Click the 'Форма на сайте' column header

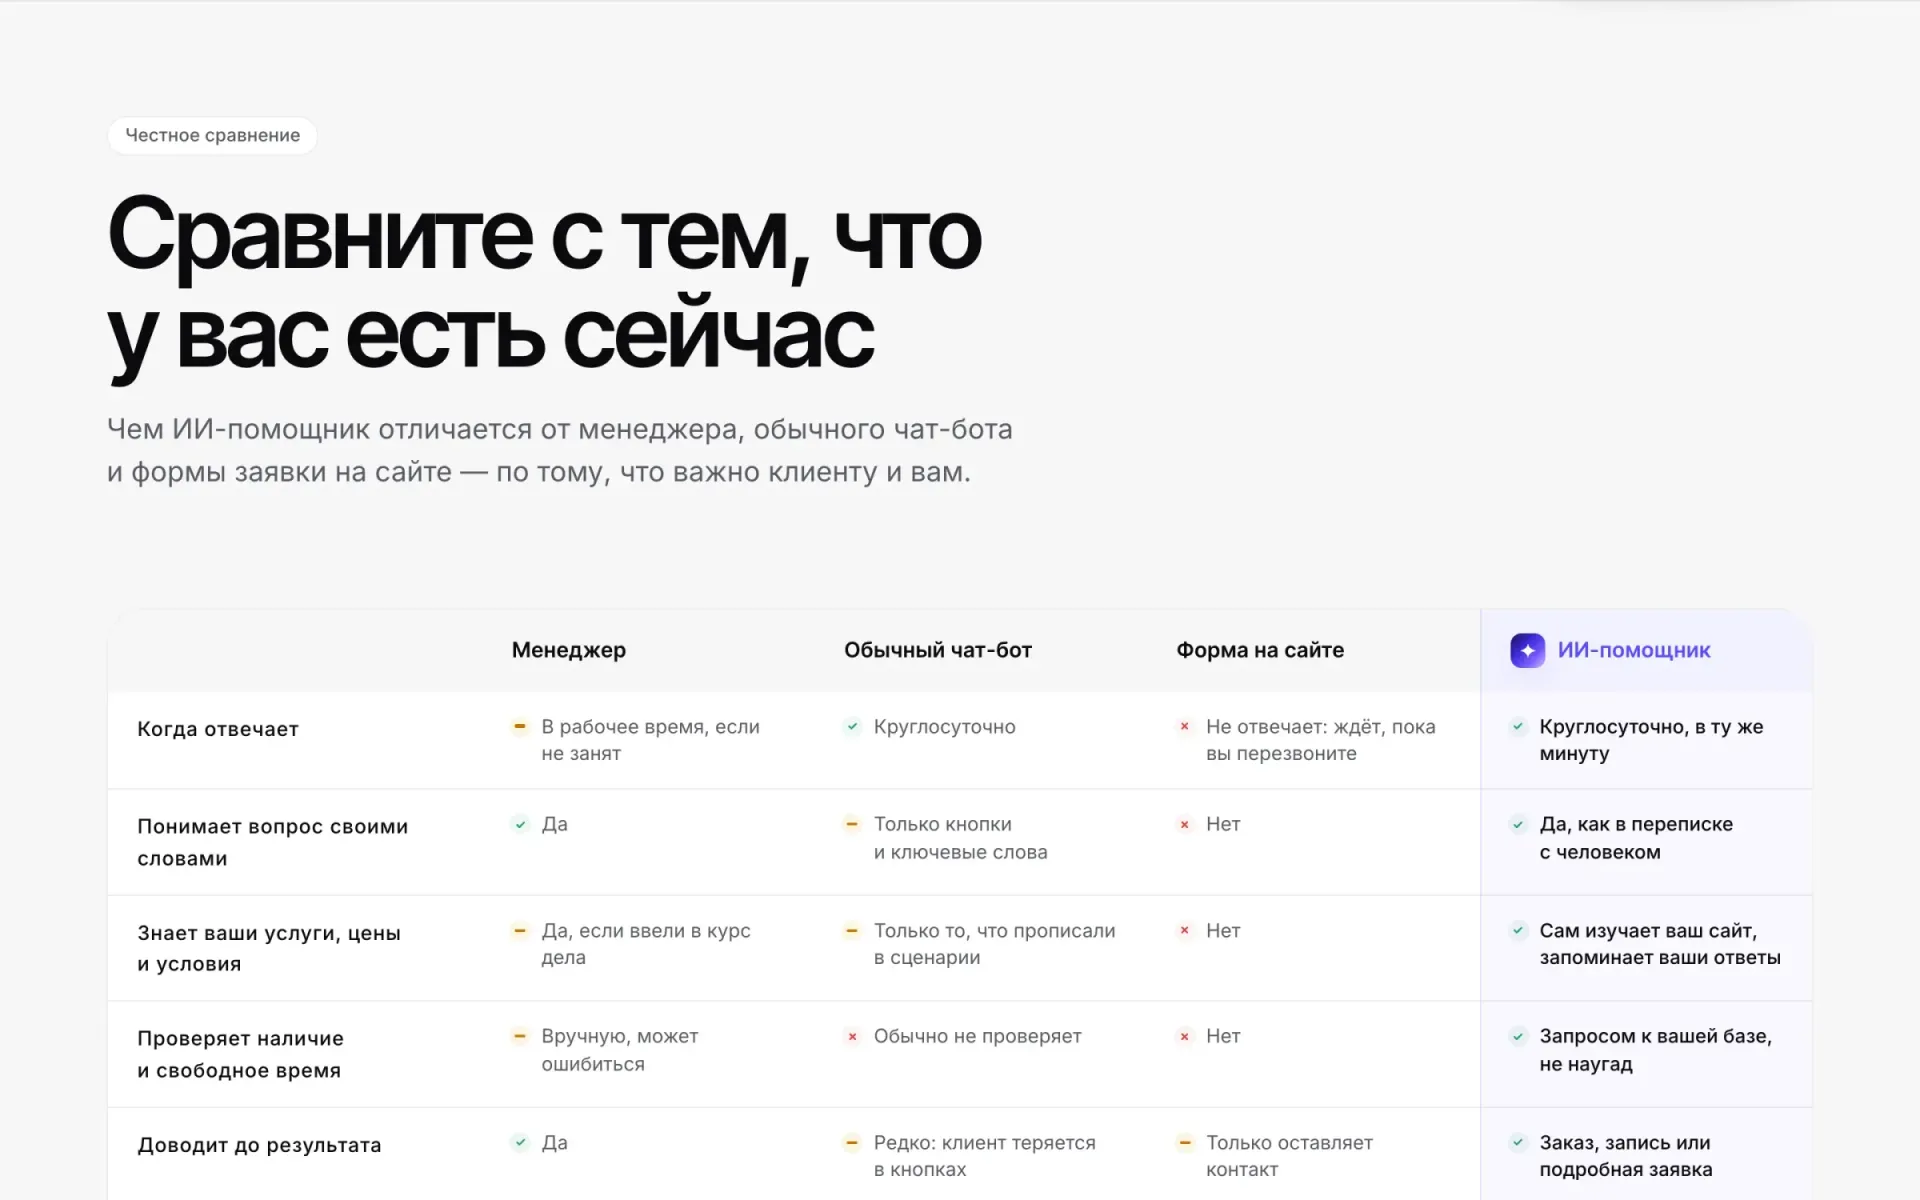[1259, 650]
